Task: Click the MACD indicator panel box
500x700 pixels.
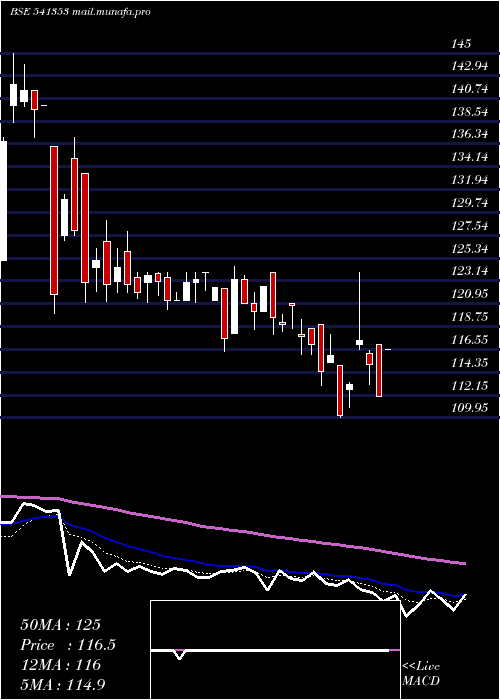Action: (x=275, y=650)
